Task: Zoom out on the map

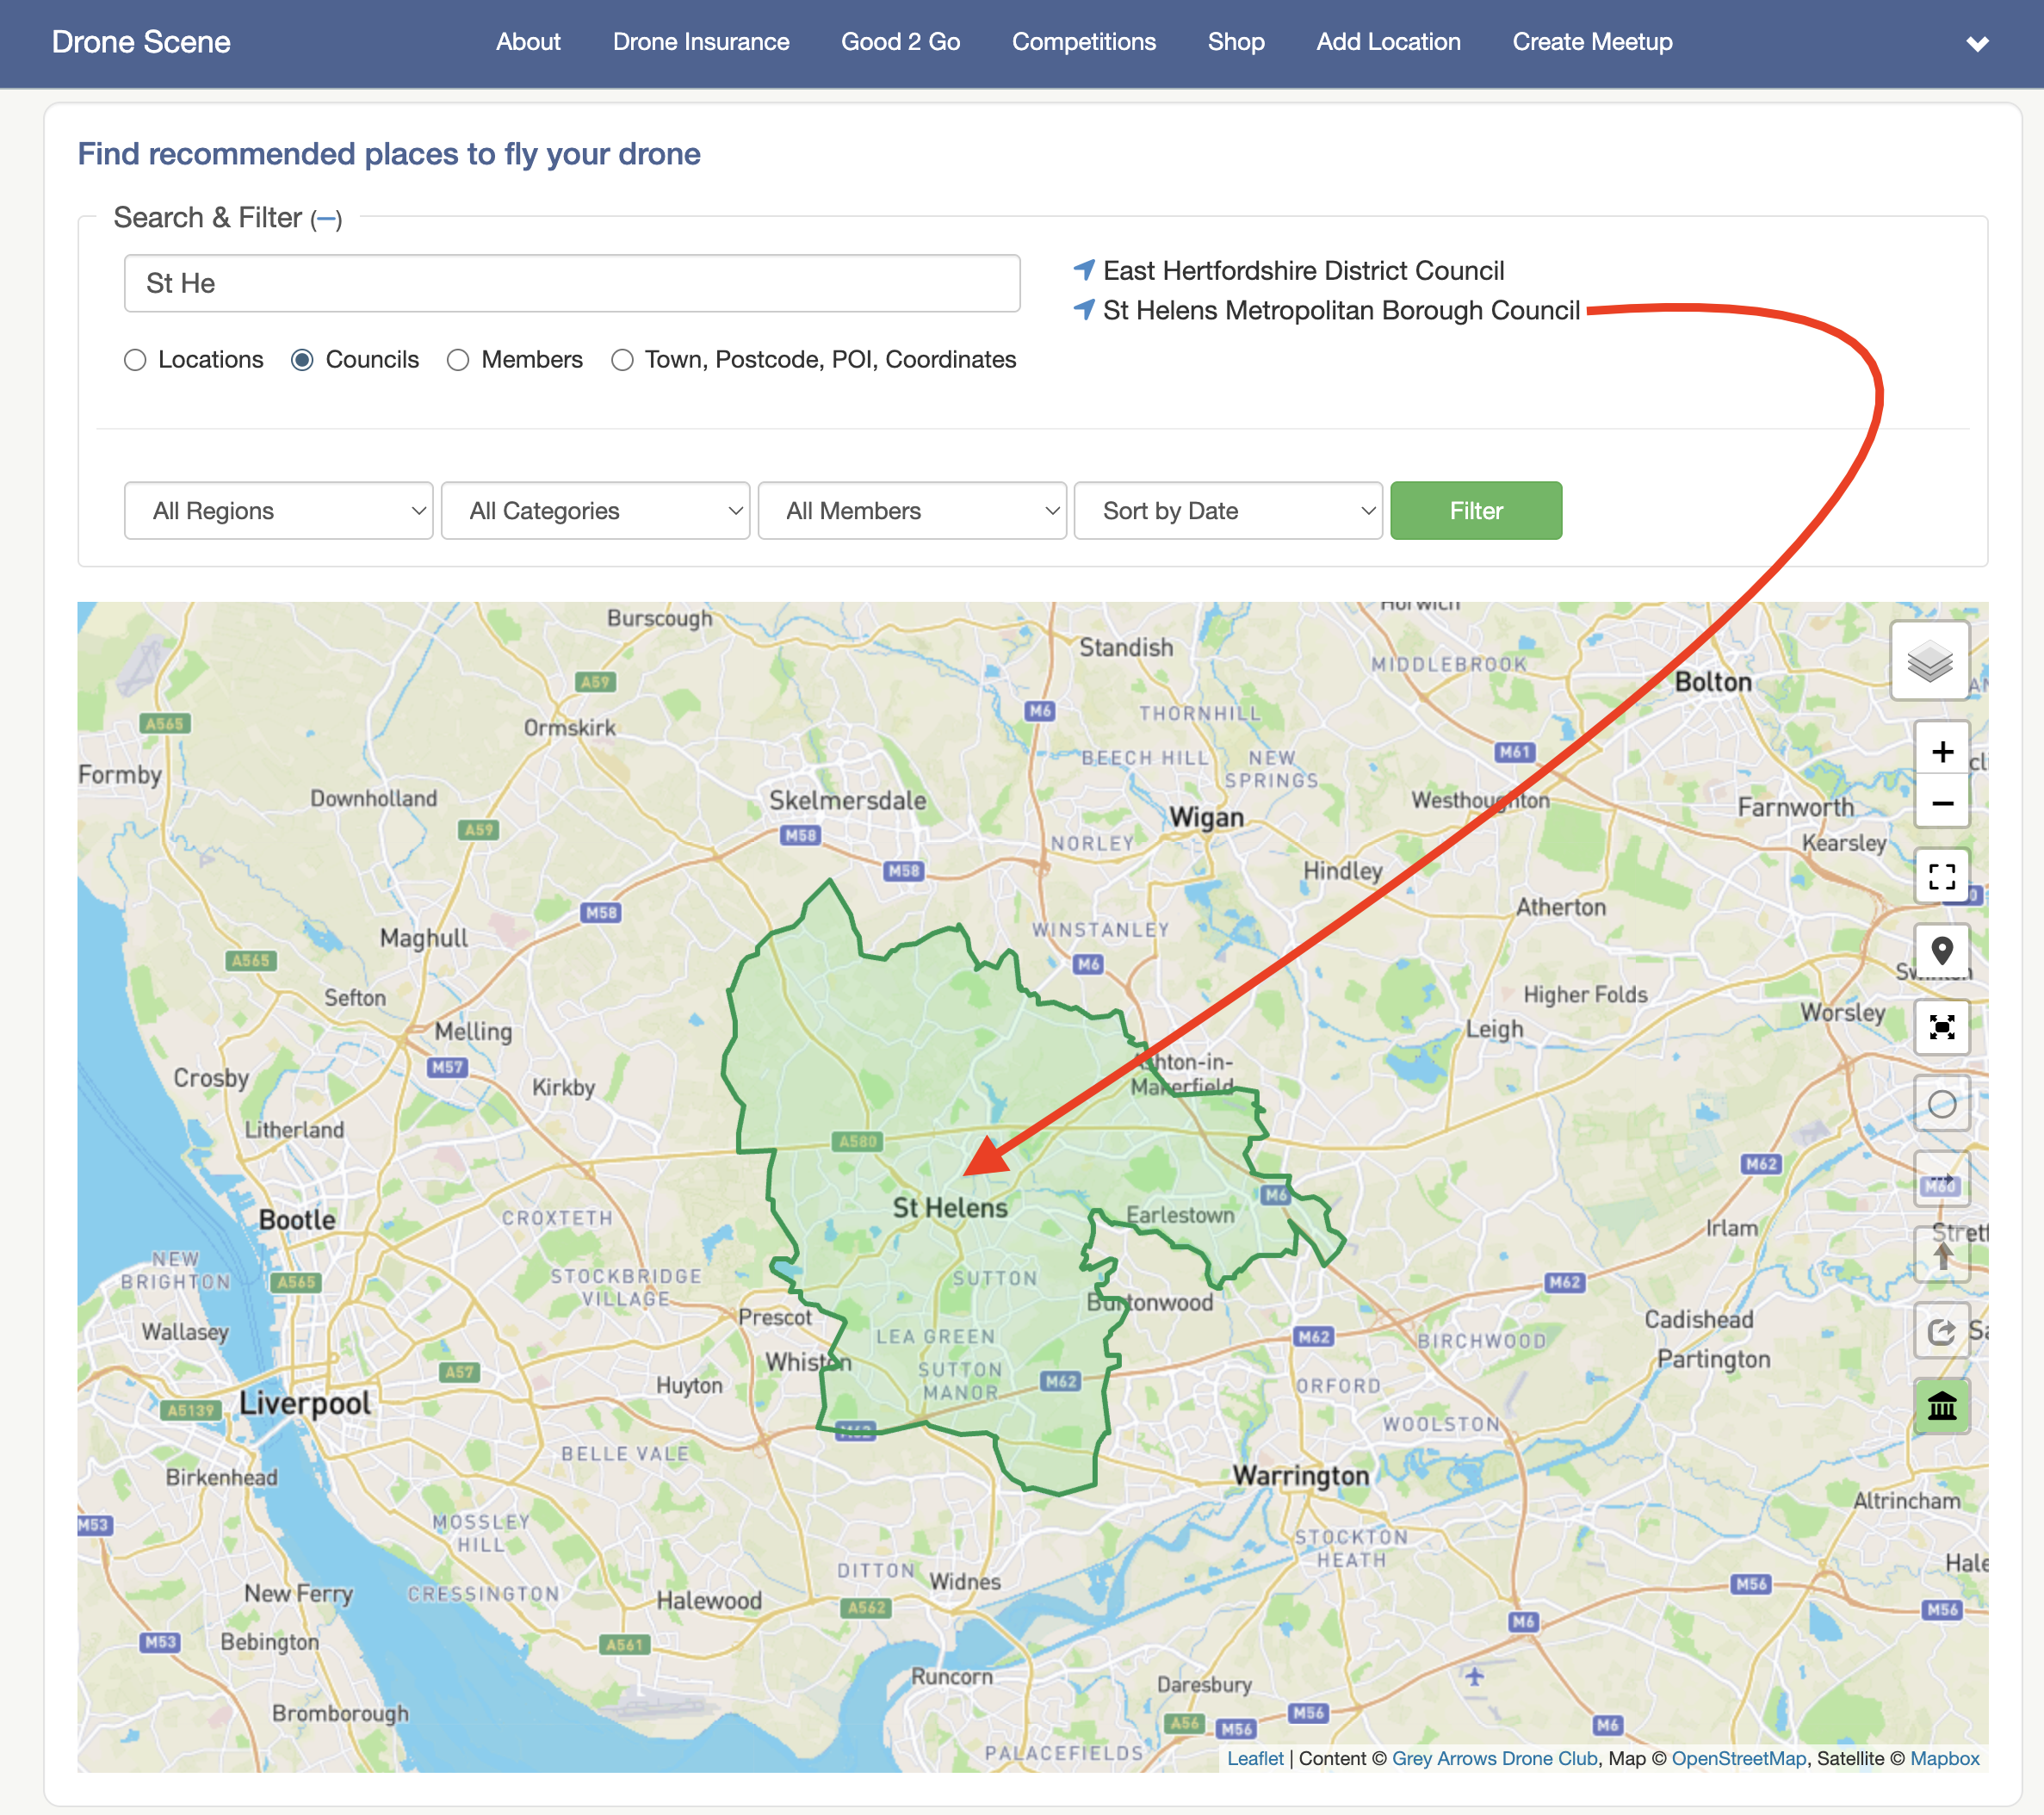Action: click(x=1941, y=803)
